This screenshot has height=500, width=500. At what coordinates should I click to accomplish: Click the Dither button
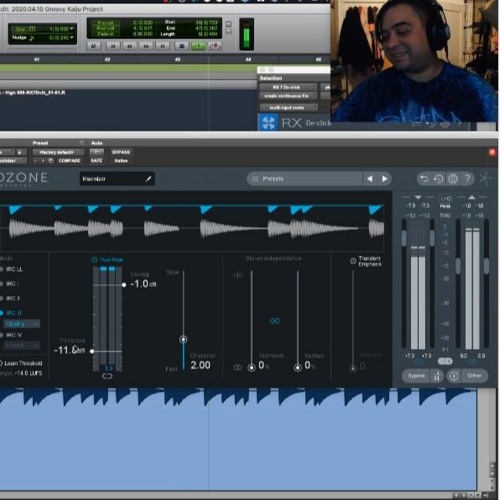tap(474, 376)
